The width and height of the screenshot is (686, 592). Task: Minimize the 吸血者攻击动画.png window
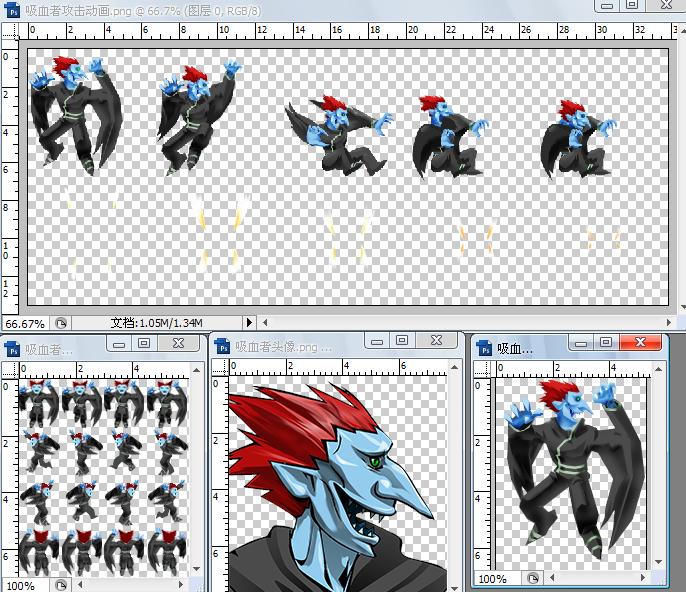607,6
